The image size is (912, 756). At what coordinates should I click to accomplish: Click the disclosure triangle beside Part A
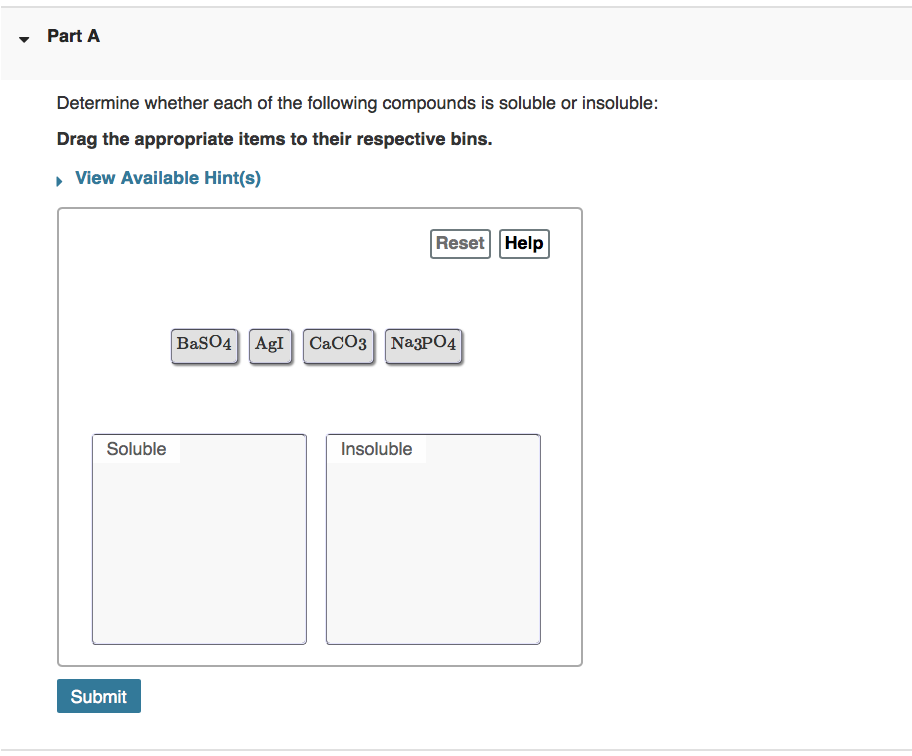(22, 39)
